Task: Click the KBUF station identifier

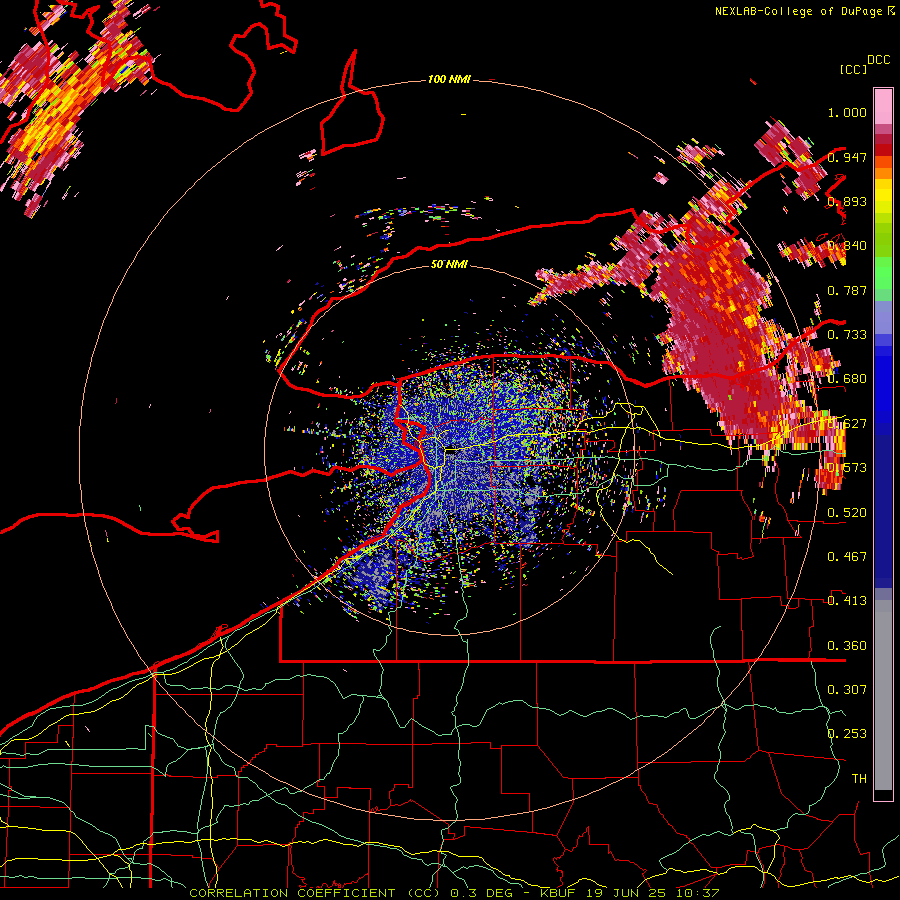Action: pos(557,893)
